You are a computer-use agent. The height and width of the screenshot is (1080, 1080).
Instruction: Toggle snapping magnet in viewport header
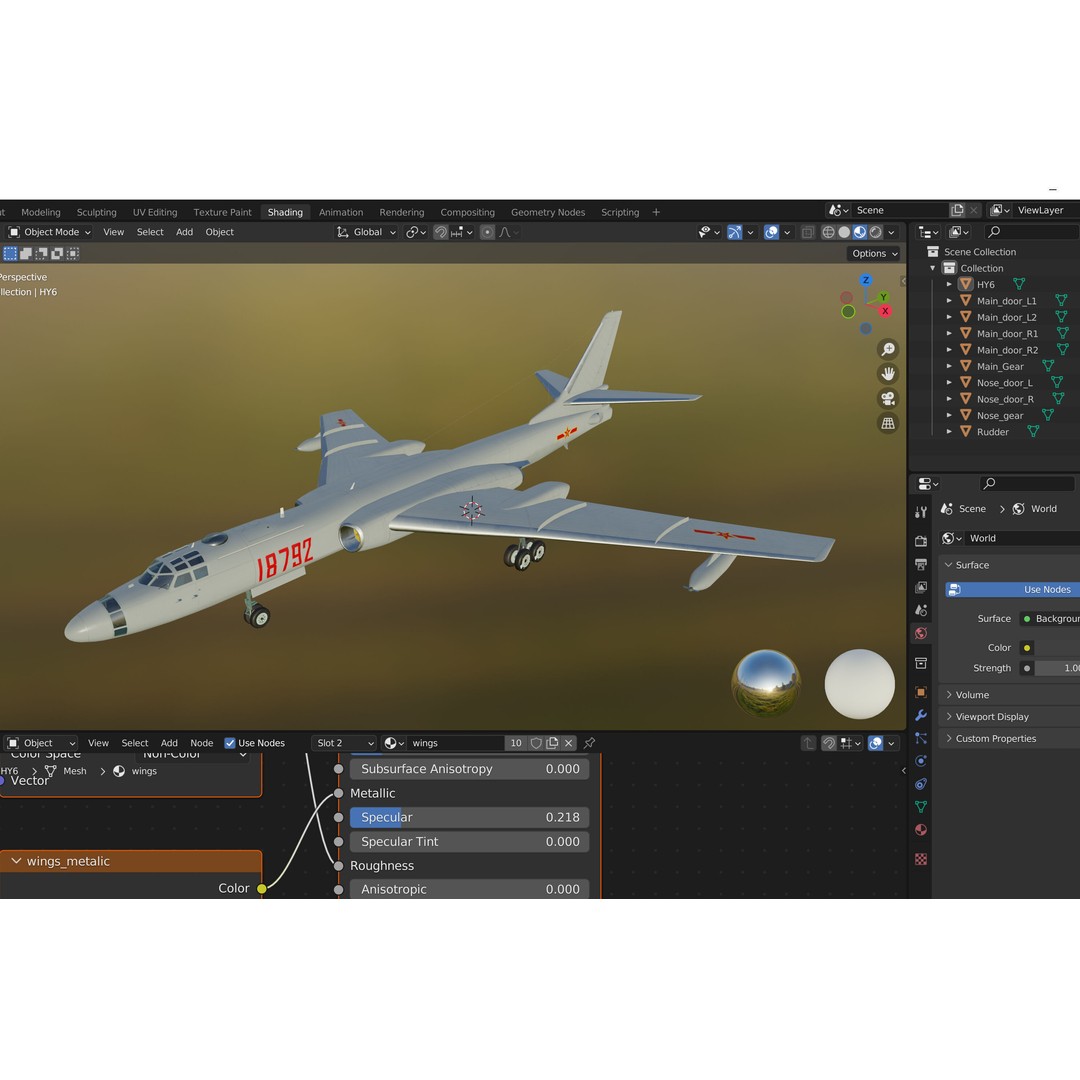(x=441, y=232)
